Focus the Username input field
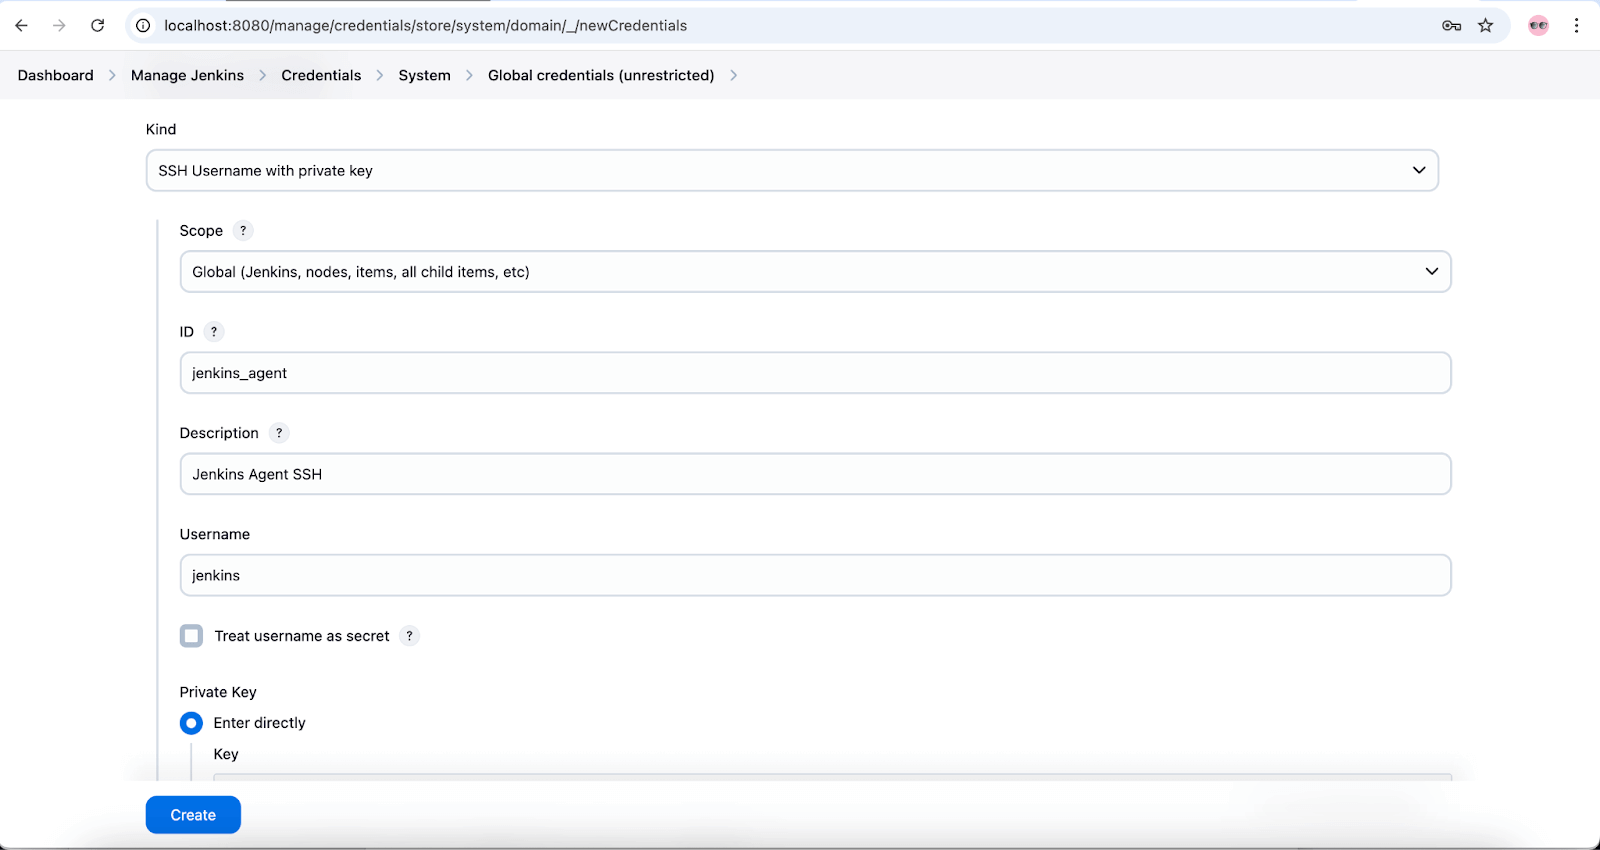The image size is (1600, 850). coord(815,575)
